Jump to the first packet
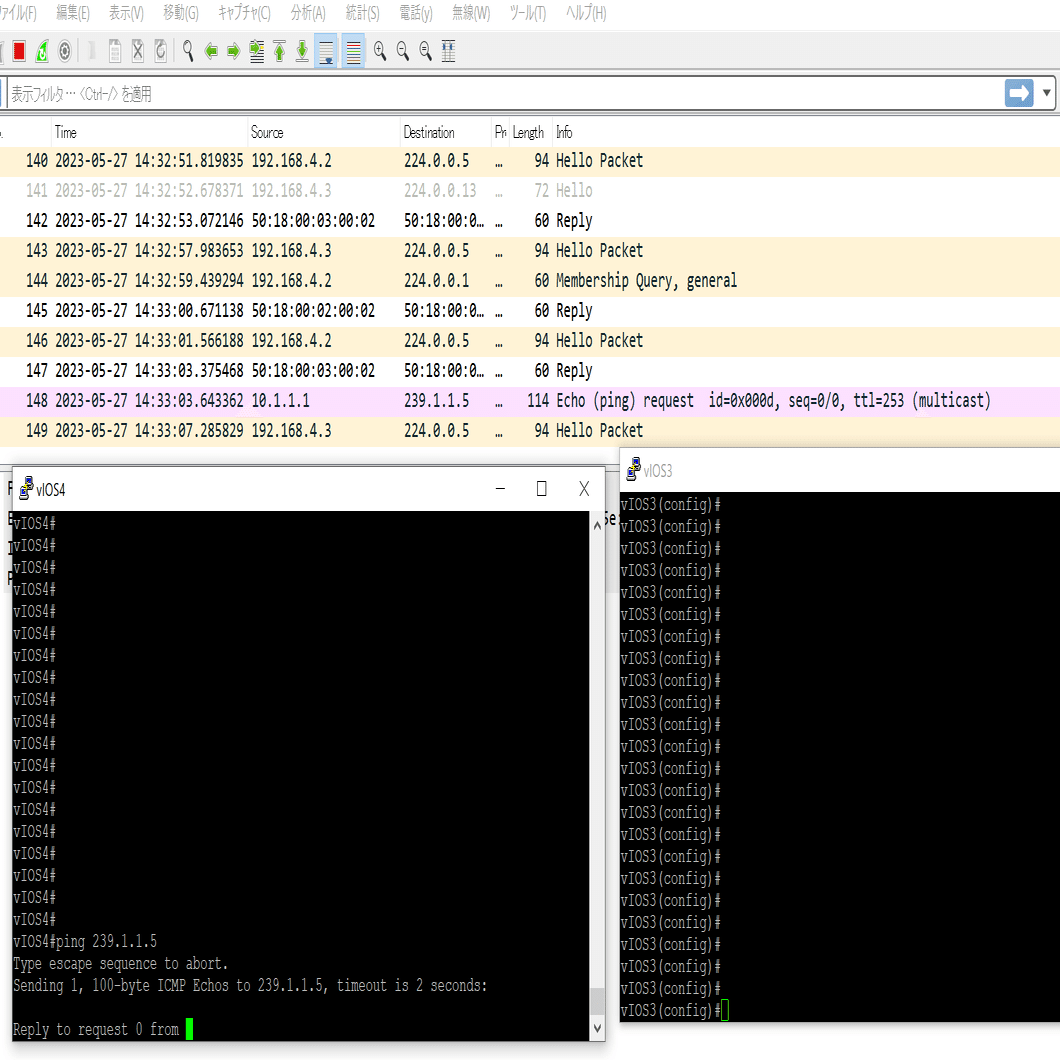Screen dimensions: 1060x1060 tap(279, 51)
